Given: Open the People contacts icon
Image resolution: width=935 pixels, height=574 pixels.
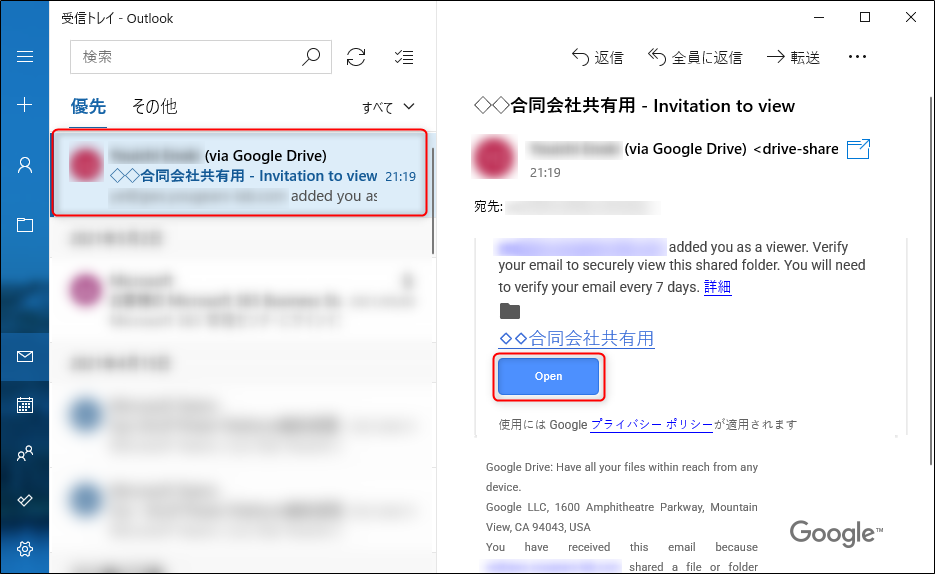Looking at the screenshot, I should click(24, 454).
